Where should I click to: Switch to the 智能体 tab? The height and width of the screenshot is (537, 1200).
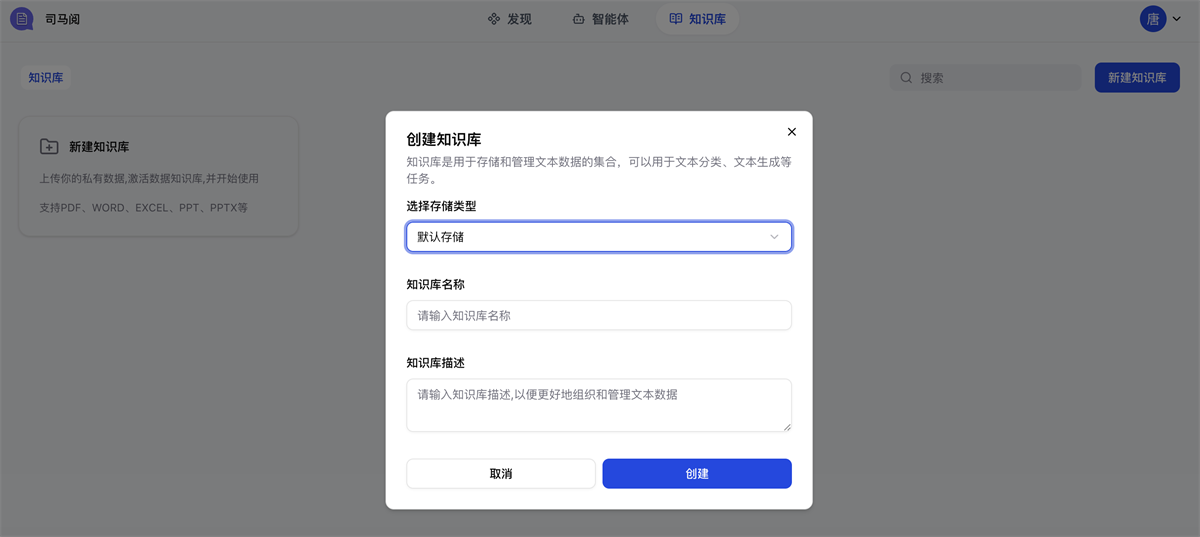[601, 19]
